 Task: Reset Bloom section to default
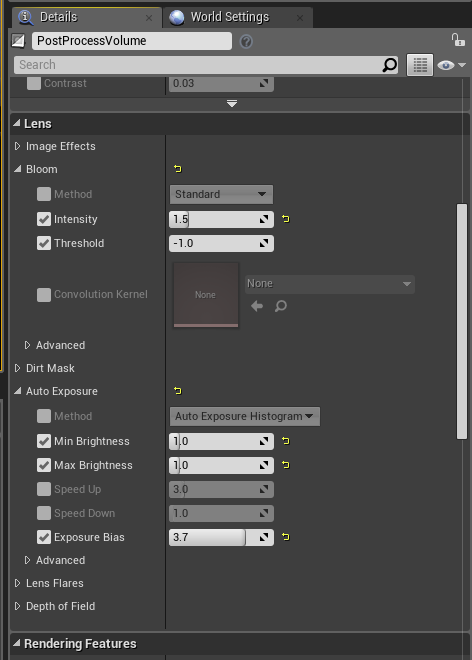tap(178, 169)
